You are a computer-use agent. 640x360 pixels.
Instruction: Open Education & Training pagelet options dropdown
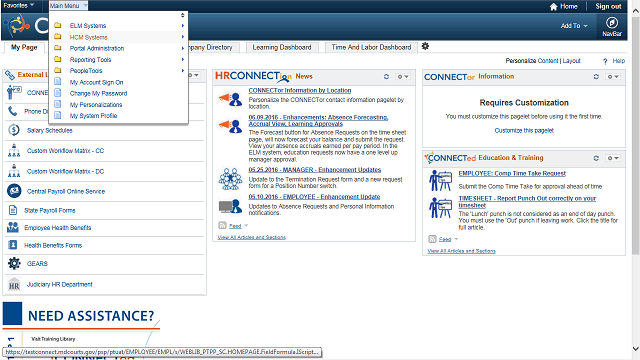pos(612,158)
